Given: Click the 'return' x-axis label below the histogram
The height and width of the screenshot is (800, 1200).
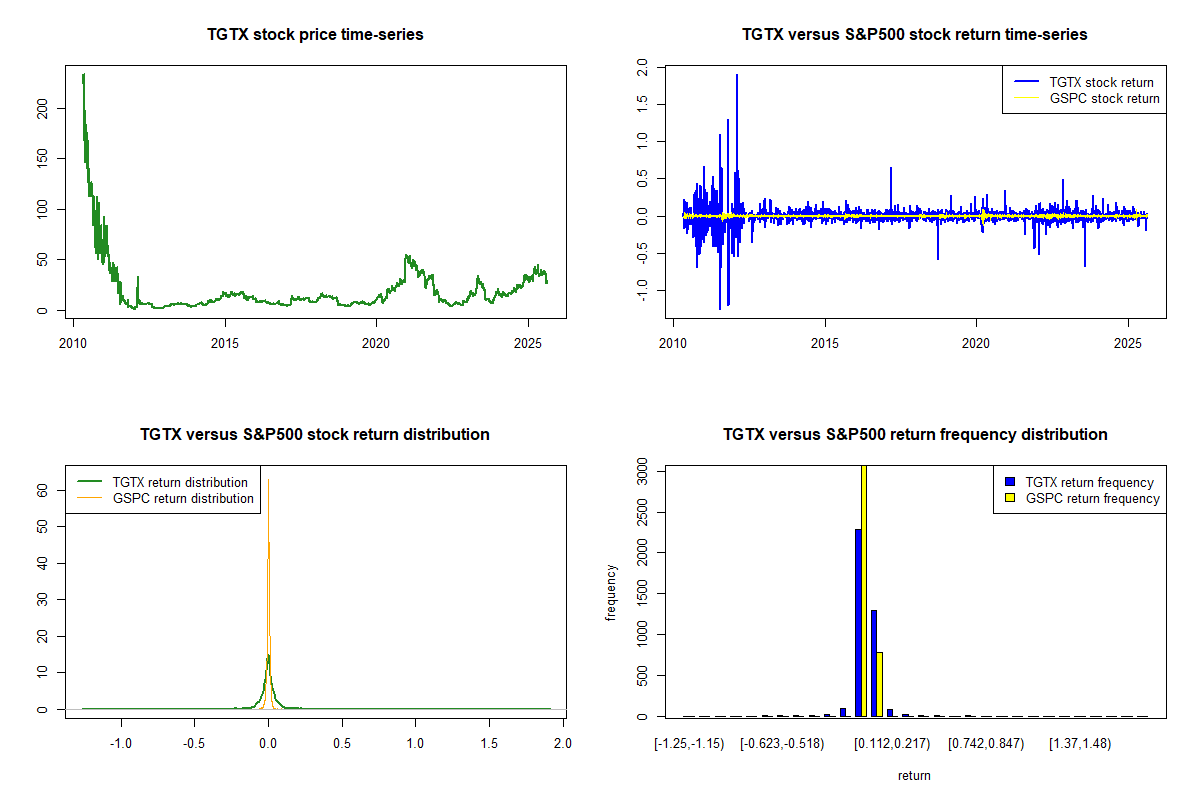Looking at the screenshot, I should pyautogui.click(x=914, y=775).
